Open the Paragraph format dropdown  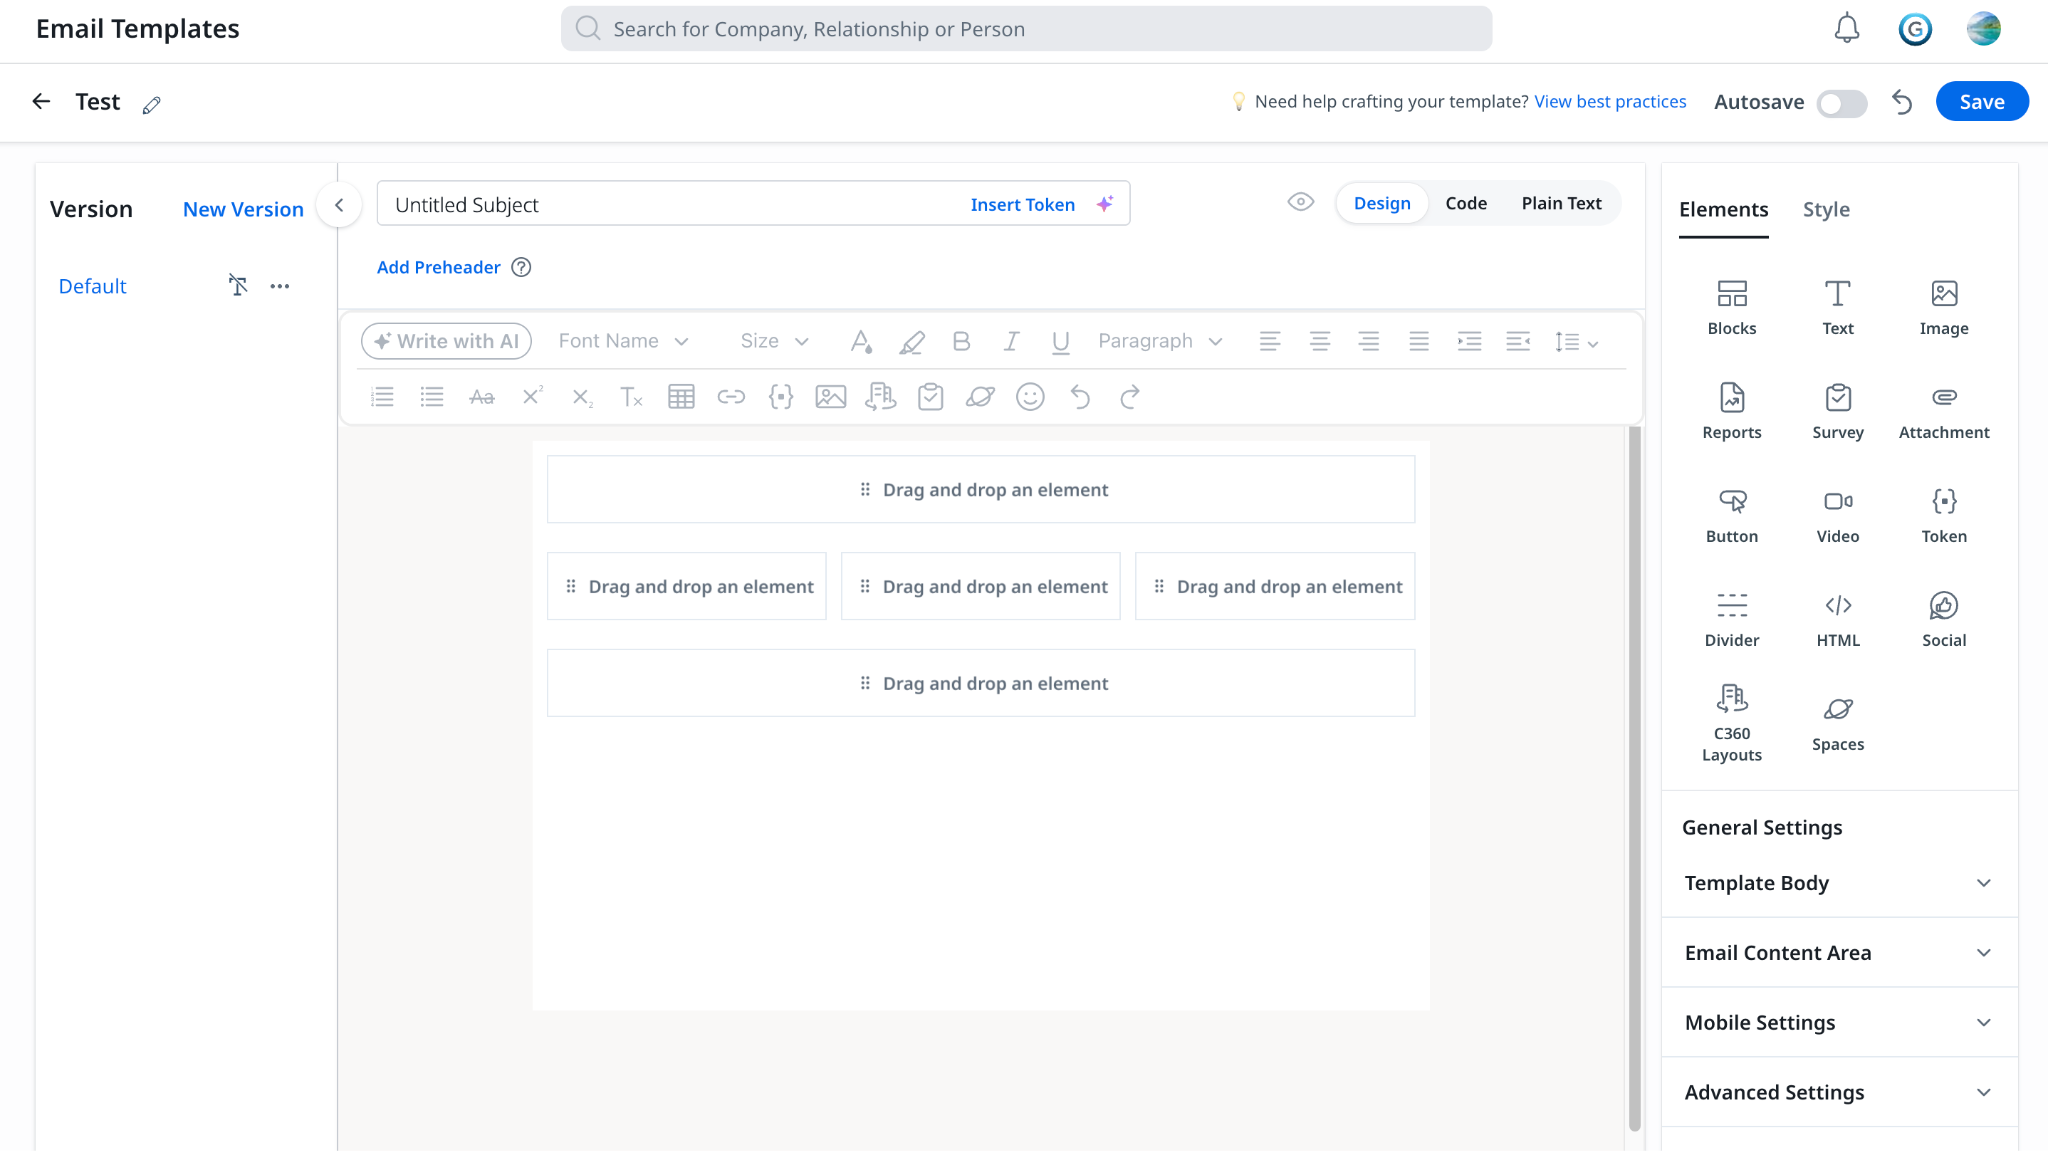coord(1160,341)
